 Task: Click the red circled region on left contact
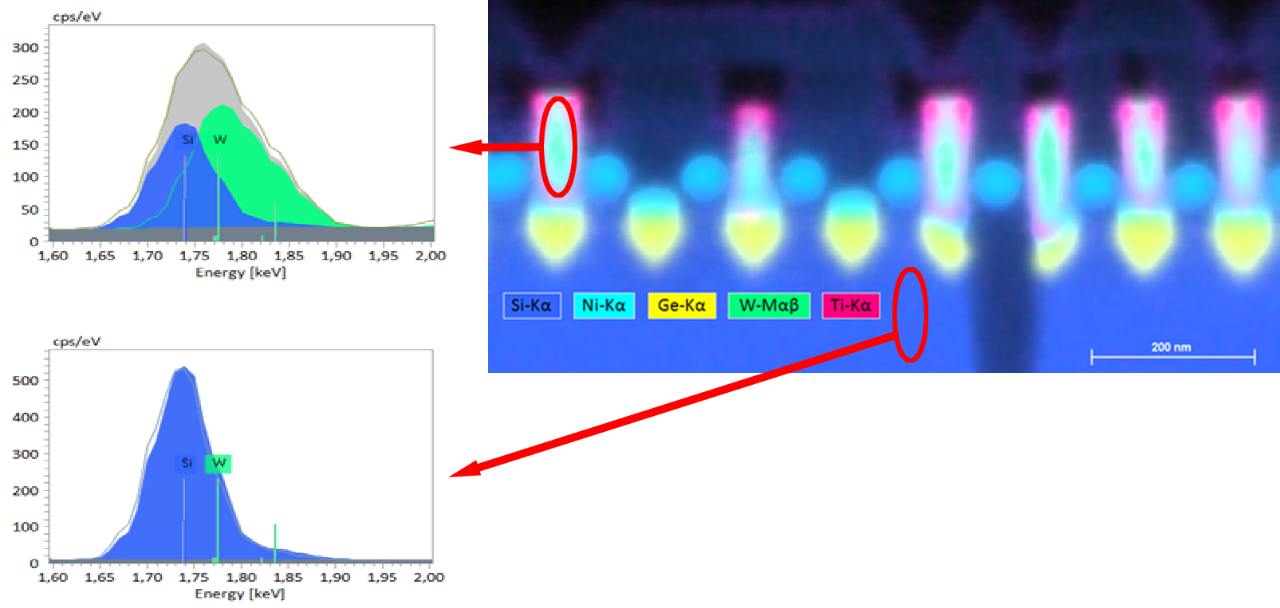(x=557, y=145)
